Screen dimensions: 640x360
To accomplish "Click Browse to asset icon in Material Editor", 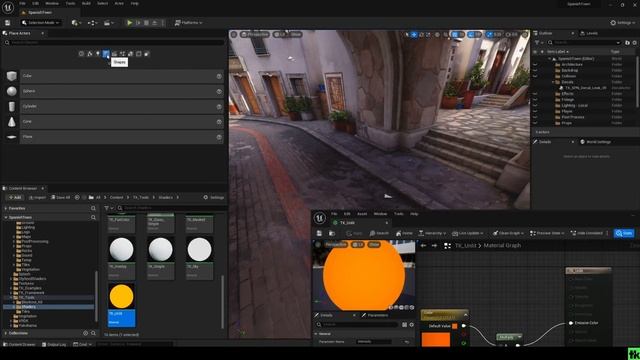I will [332, 233].
